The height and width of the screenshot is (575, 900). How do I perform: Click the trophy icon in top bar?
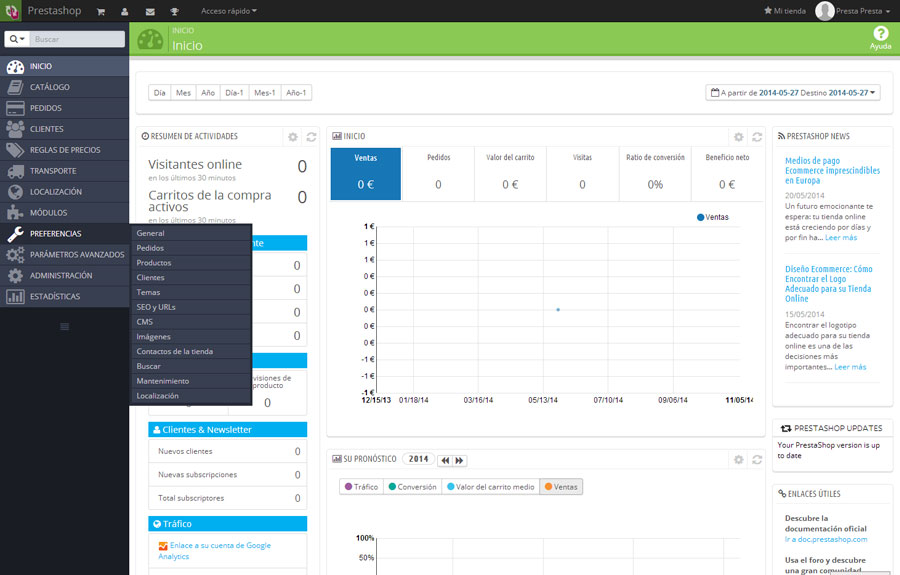pos(174,11)
